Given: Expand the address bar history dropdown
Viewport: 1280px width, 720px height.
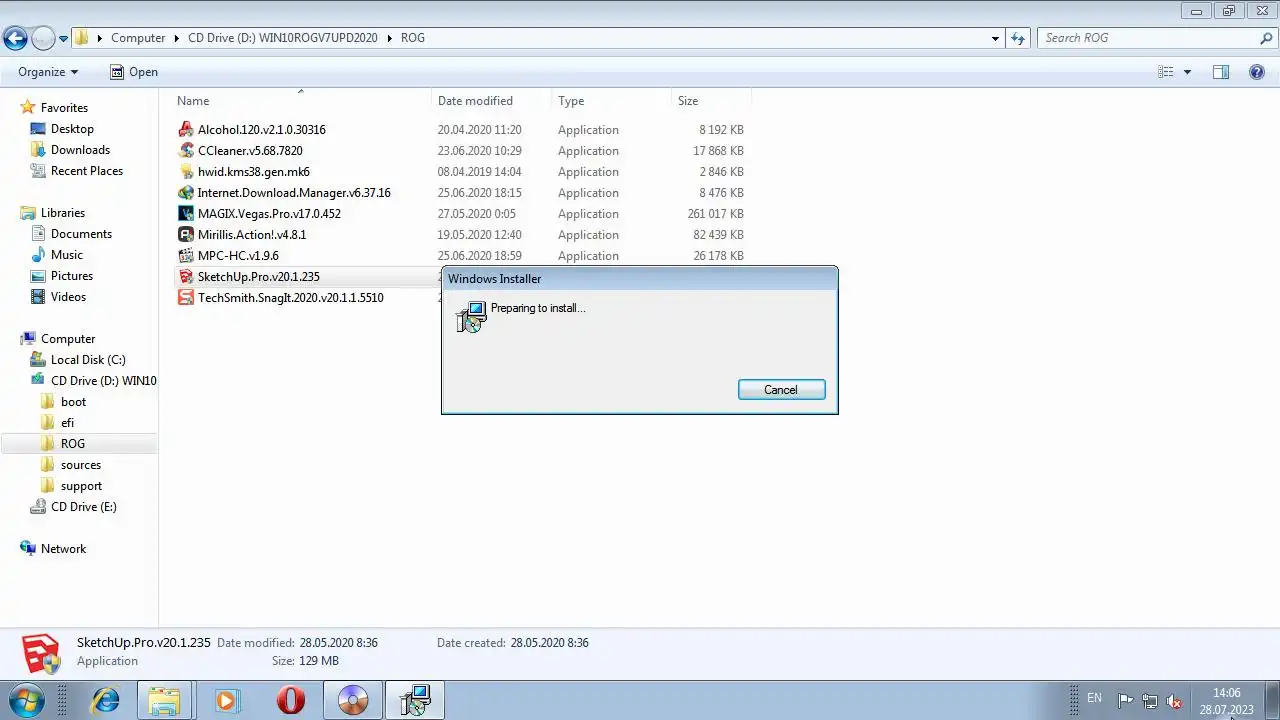Looking at the screenshot, I should click(995, 38).
